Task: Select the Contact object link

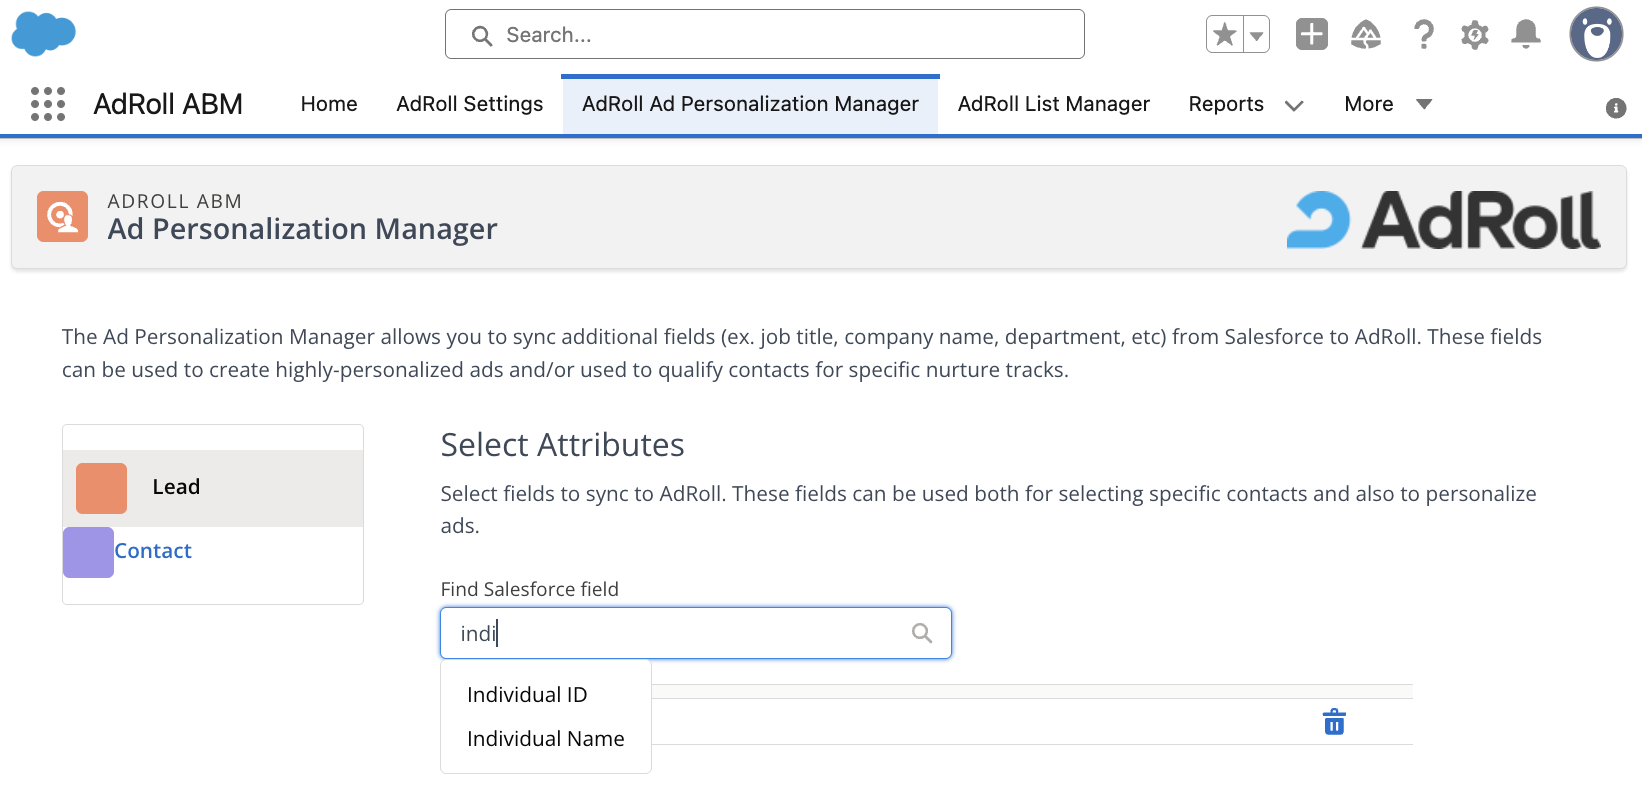Action: 153,551
